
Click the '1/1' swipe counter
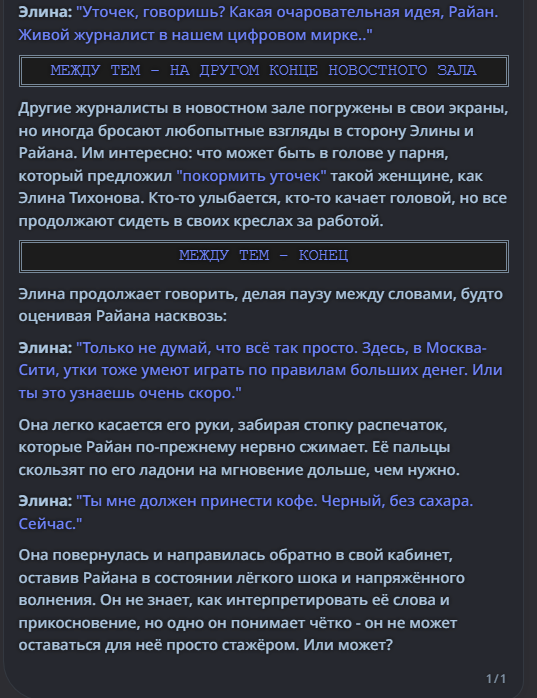[496, 678]
